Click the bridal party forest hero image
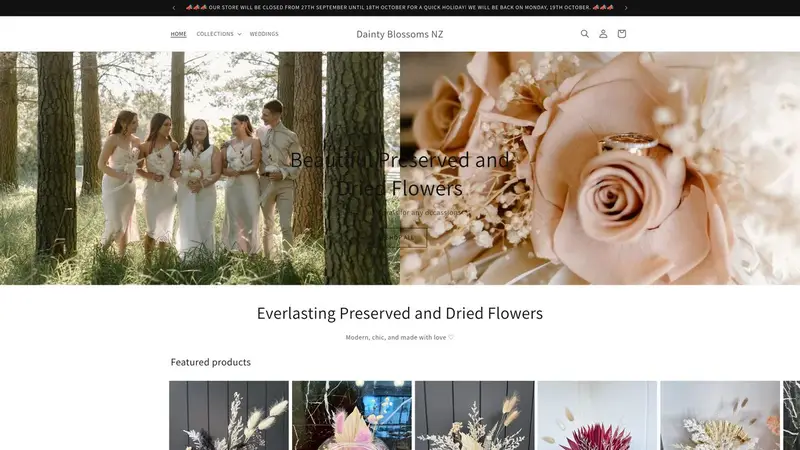This screenshot has width=800, height=450. tap(199, 168)
